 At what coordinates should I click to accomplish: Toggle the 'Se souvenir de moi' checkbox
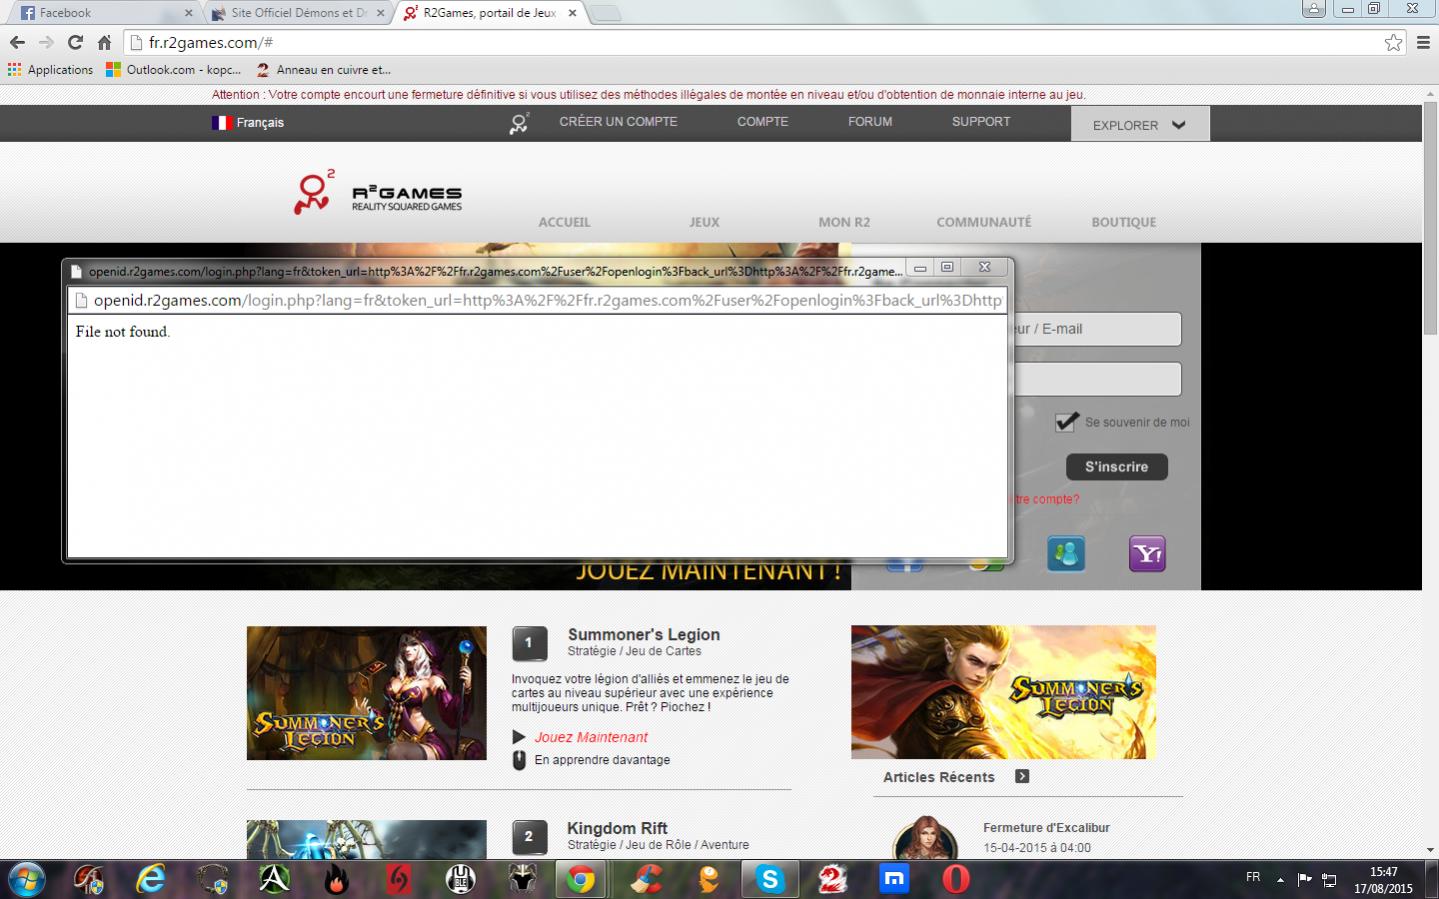1066,422
